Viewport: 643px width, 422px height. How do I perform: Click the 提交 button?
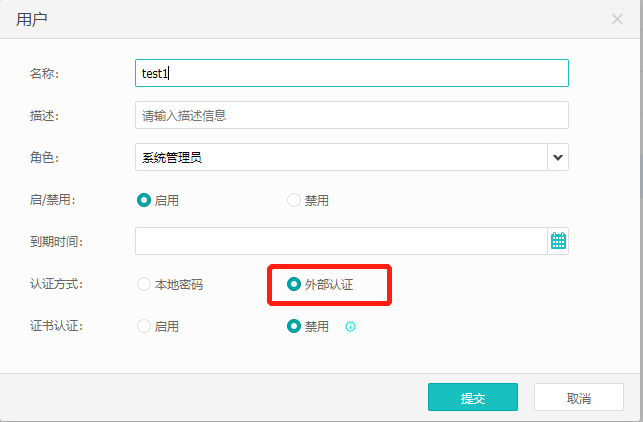[472, 397]
